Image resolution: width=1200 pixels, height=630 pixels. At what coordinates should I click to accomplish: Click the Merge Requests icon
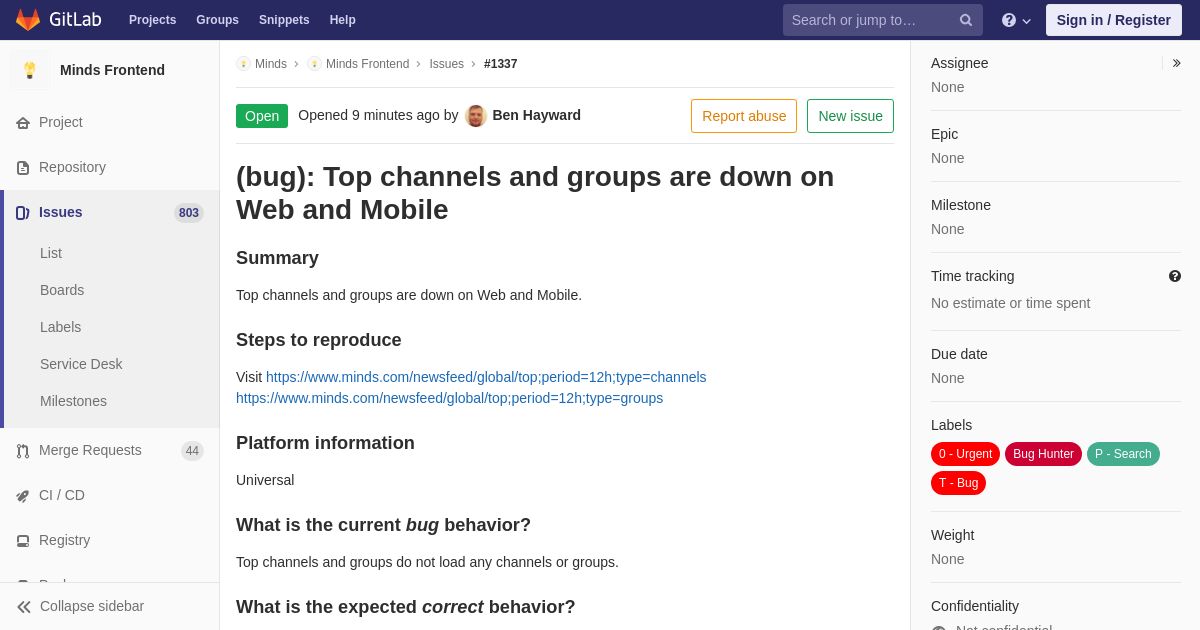23,451
